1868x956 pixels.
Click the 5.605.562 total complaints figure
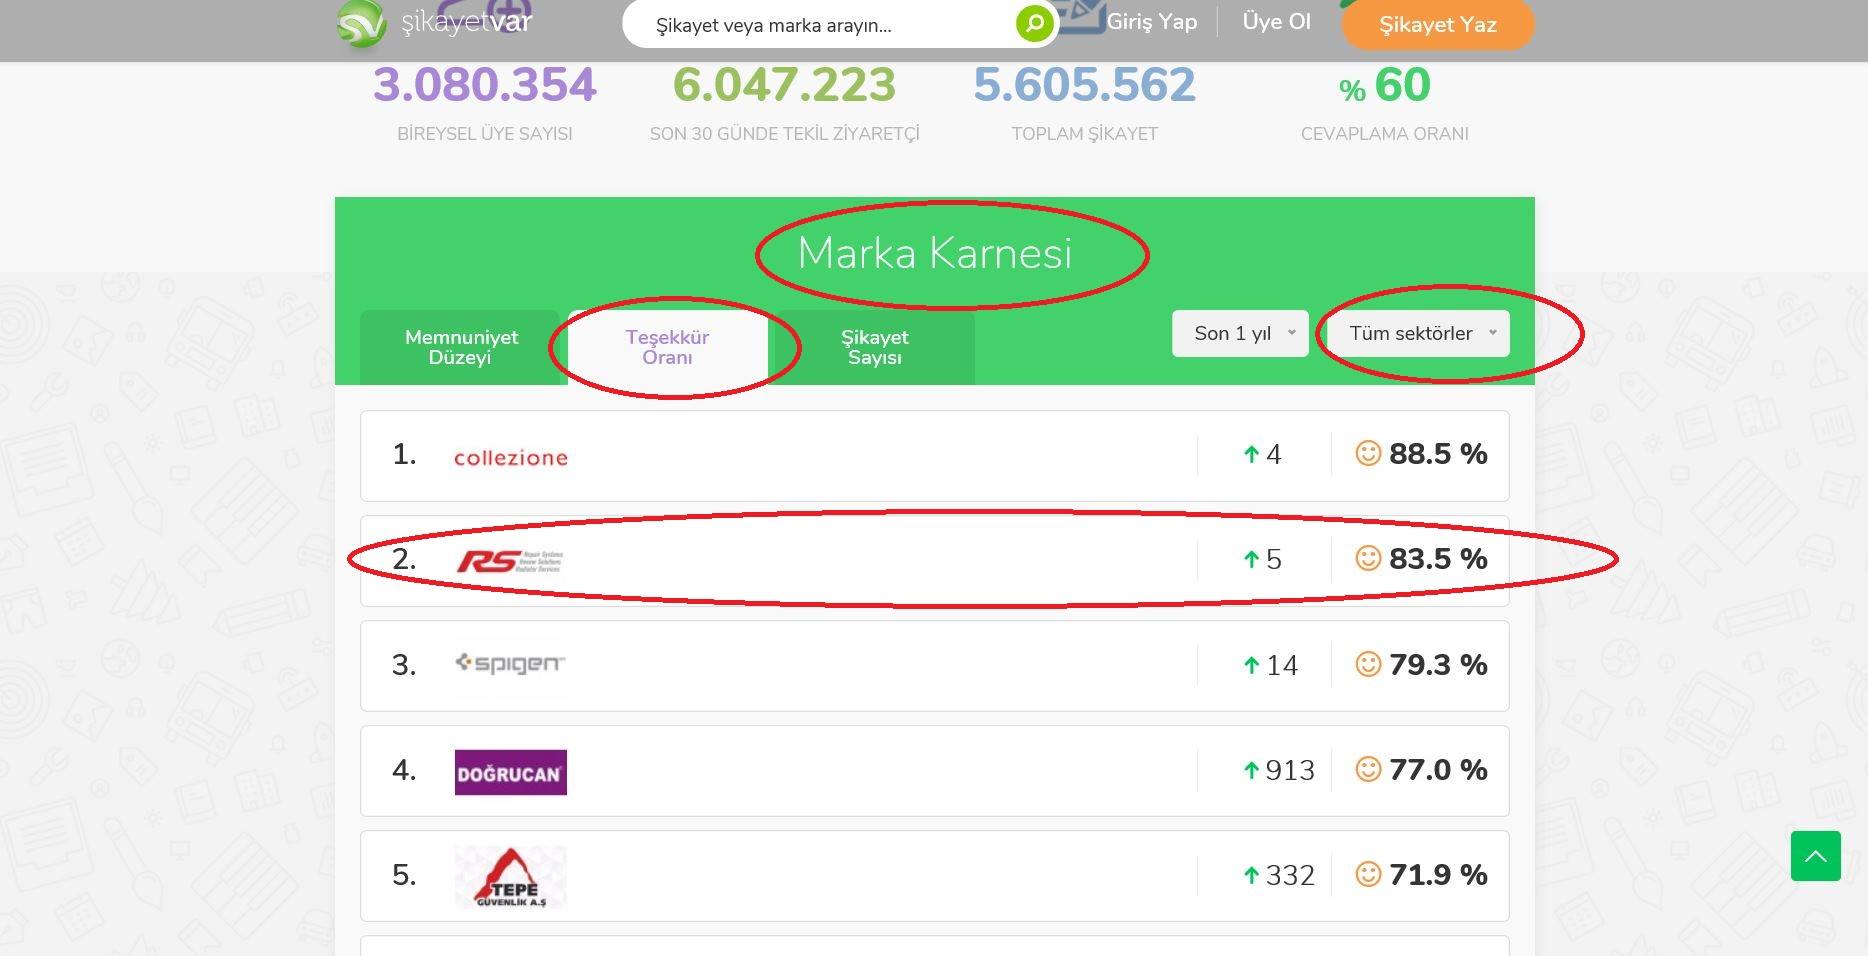coord(1084,85)
